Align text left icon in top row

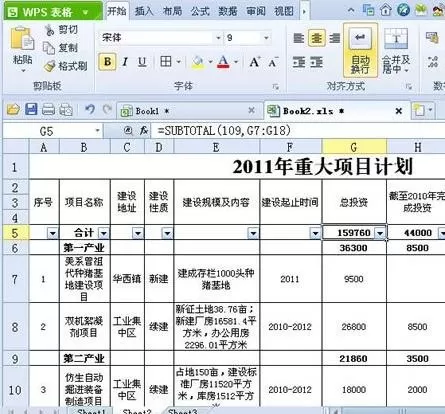[299, 38]
